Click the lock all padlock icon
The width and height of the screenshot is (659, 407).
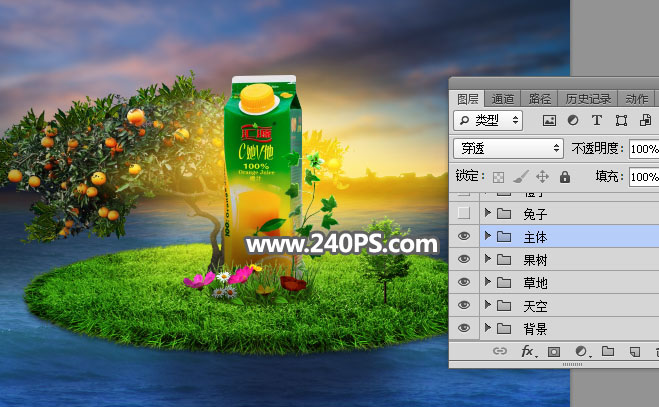coord(565,177)
